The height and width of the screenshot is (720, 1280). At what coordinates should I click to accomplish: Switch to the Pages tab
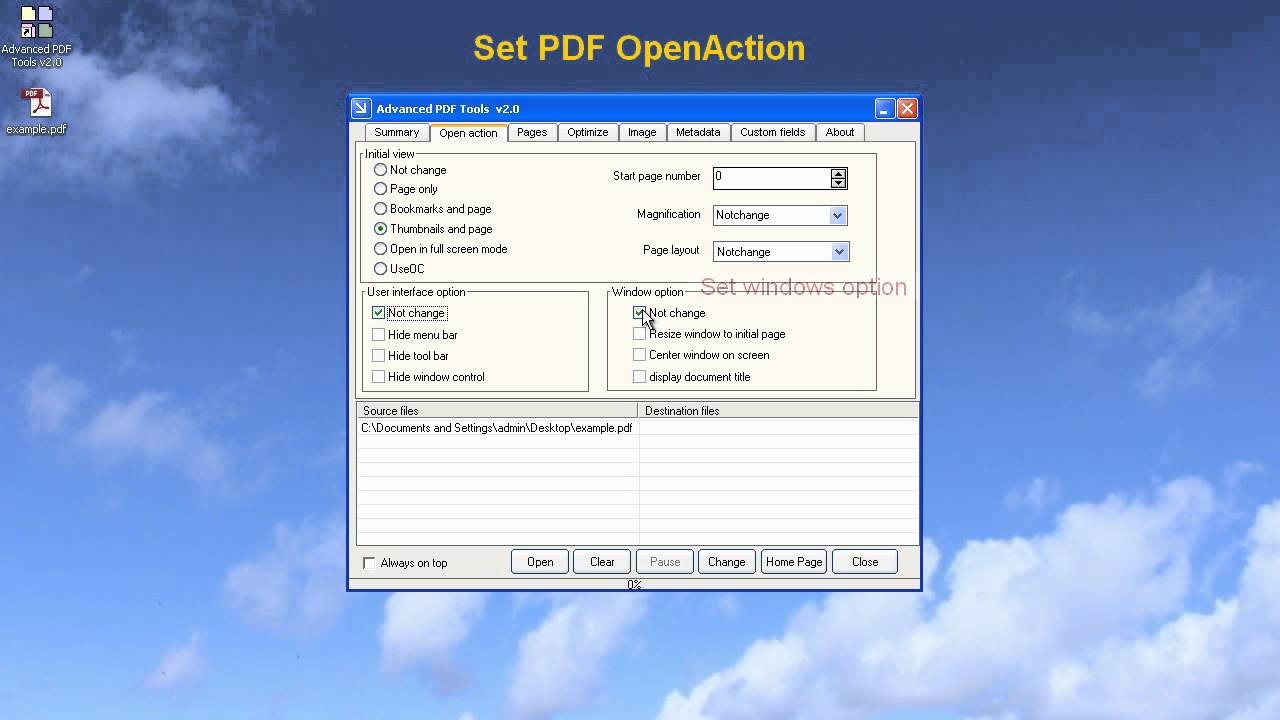pyautogui.click(x=532, y=132)
